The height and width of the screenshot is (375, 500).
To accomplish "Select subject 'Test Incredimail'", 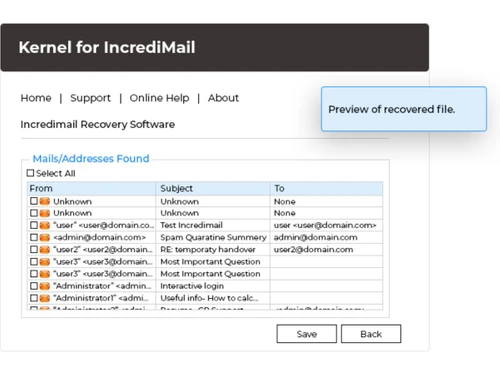I will (x=191, y=225).
